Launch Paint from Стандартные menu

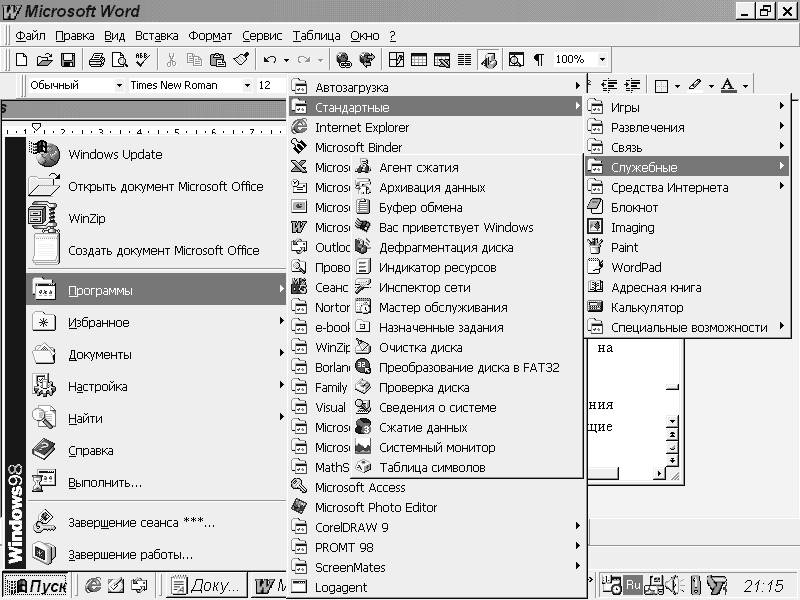click(687, 247)
